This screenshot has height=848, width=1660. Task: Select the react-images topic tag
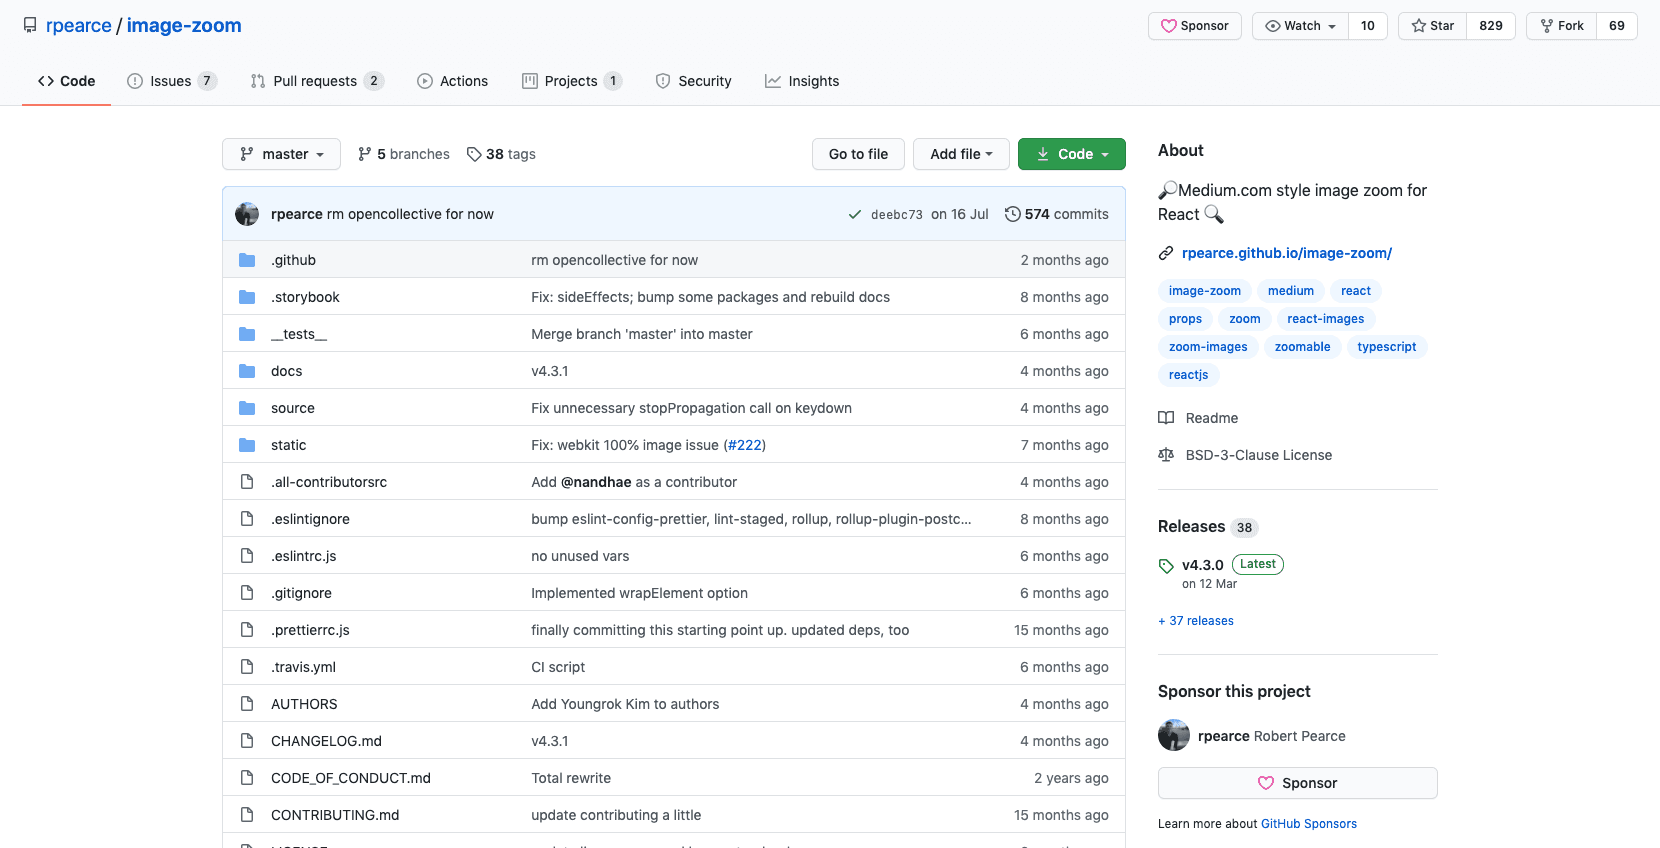coord(1326,319)
